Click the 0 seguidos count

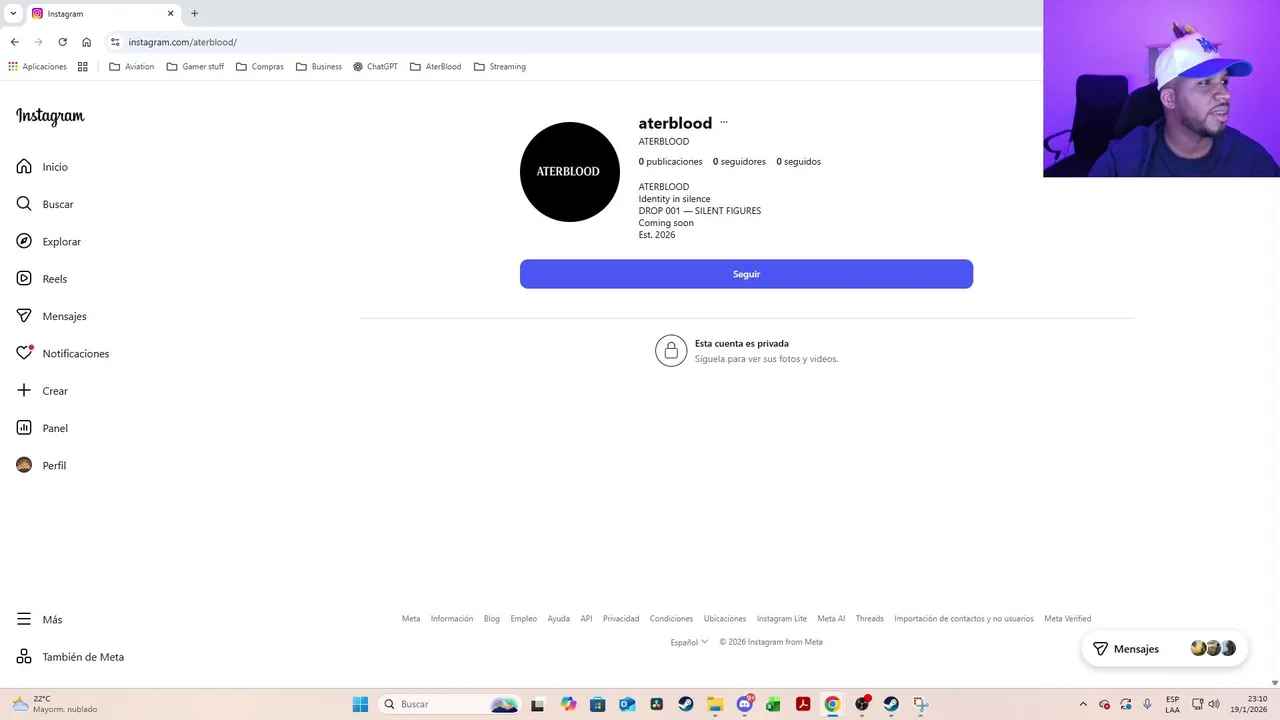coord(798,162)
